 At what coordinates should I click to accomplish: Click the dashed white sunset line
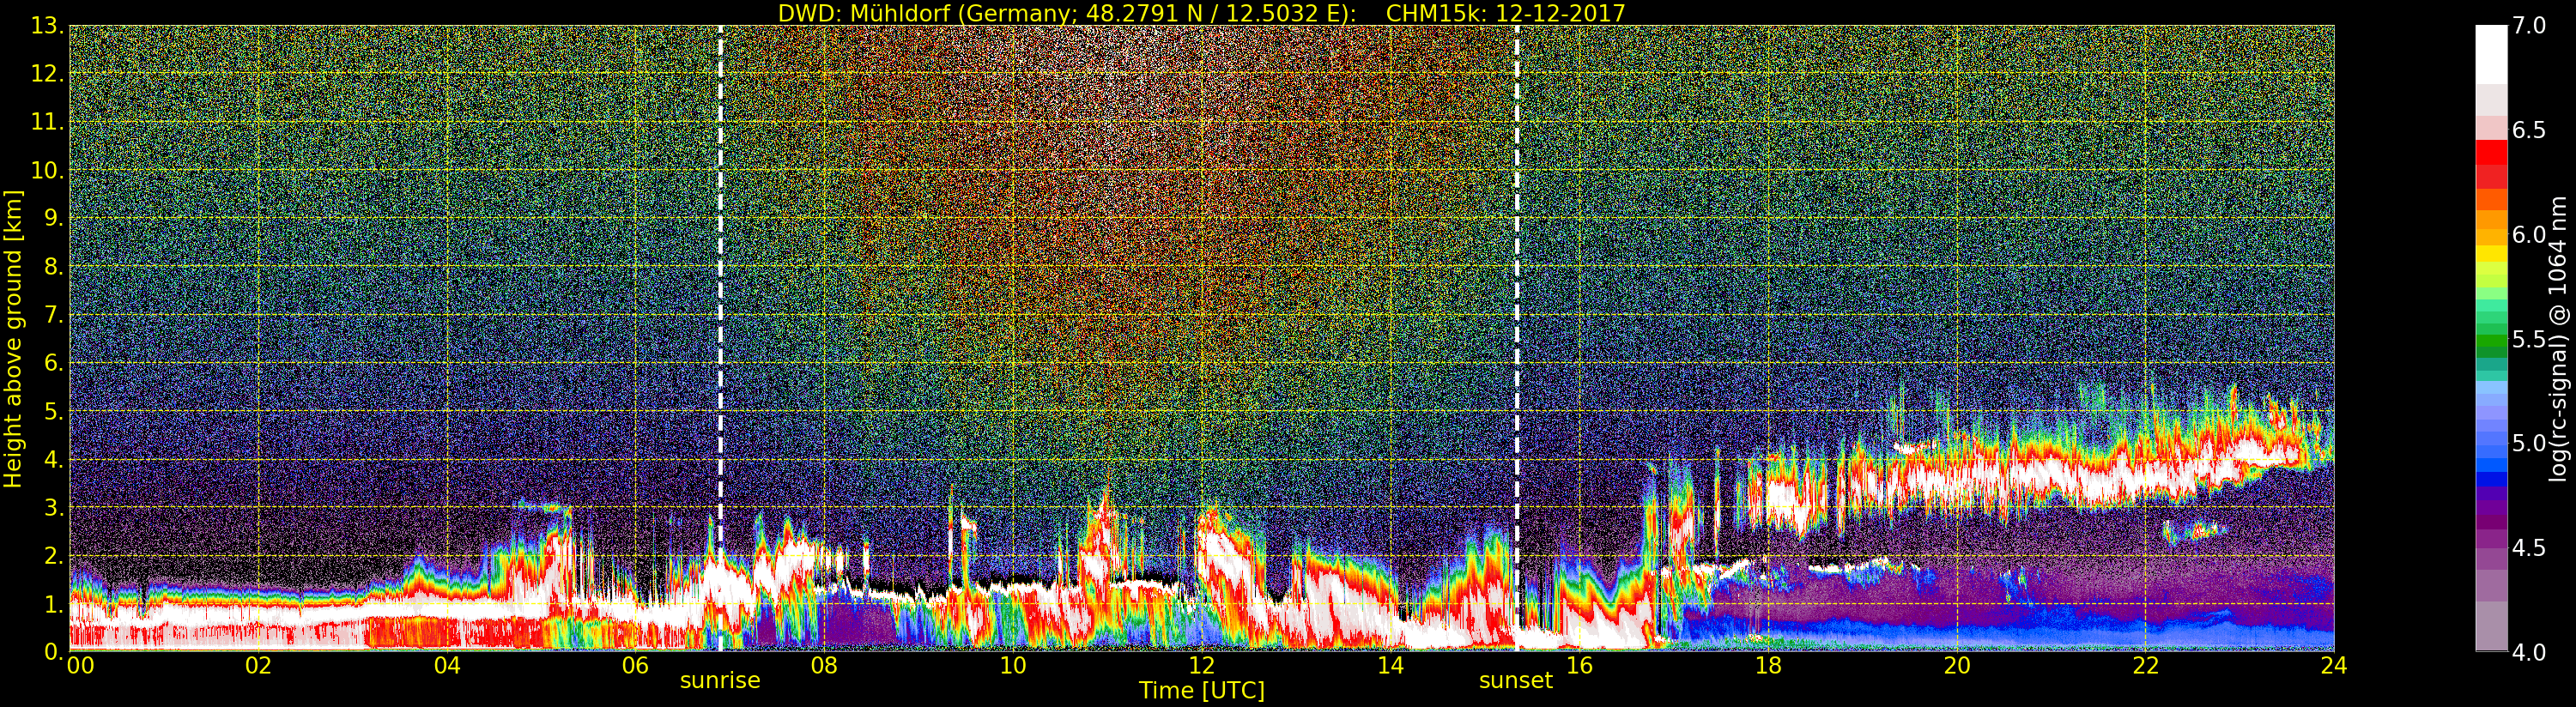(x=1517, y=300)
